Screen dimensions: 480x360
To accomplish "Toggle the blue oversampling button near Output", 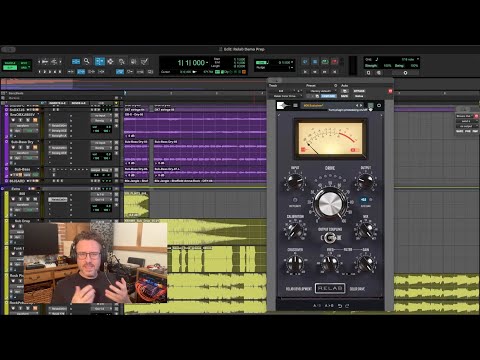I will [x=364, y=200].
